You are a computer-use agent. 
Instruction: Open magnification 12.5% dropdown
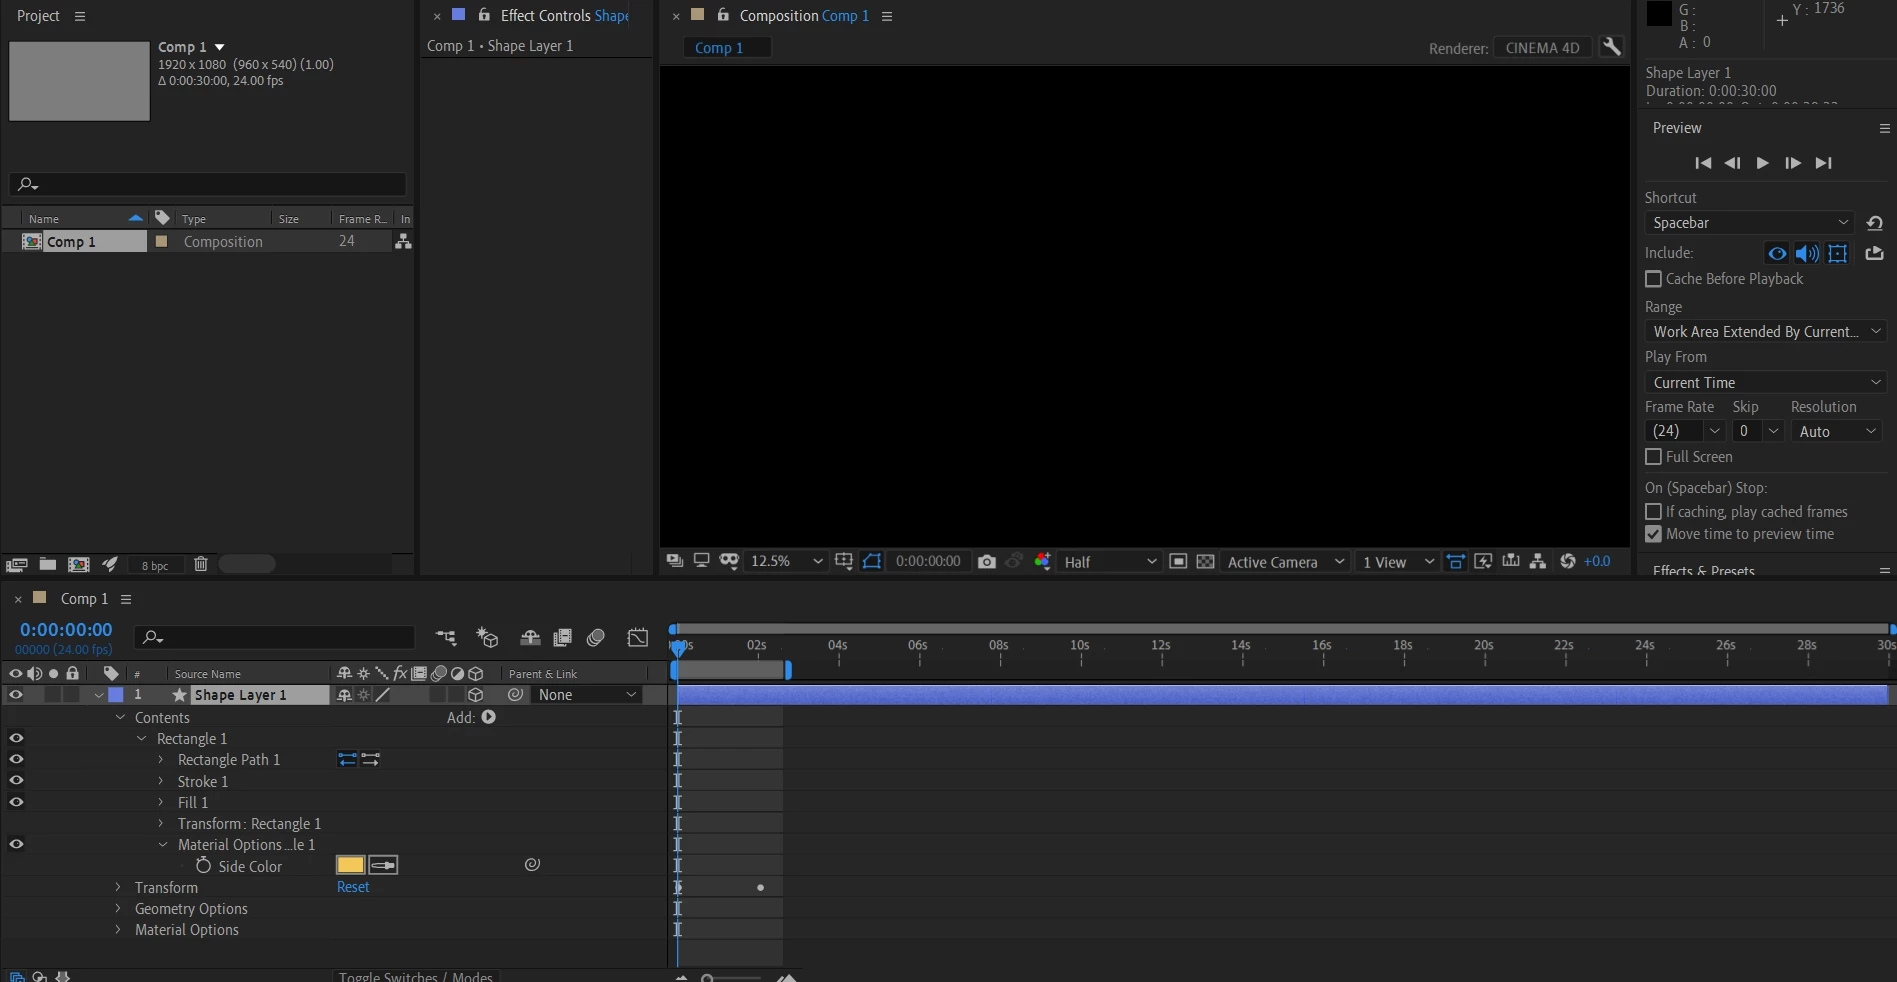[x=787, y=562]
